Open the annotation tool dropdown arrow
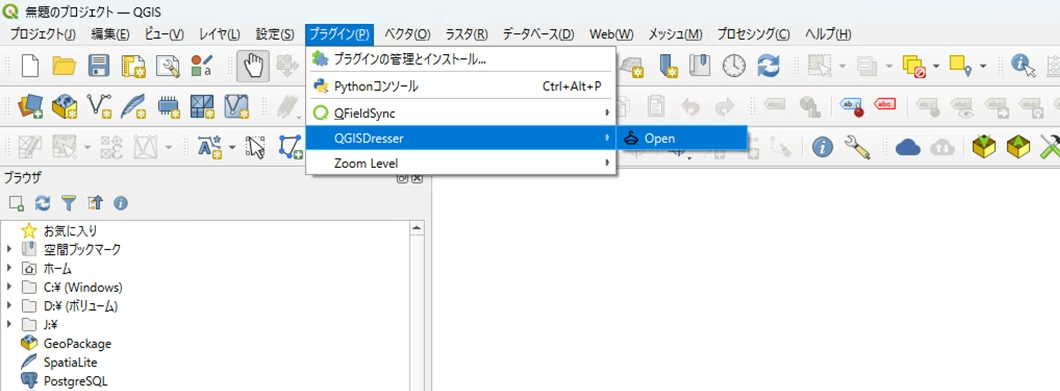This screenshot has width=1060, height=391. pyautogui.click(x=232, y=146)
